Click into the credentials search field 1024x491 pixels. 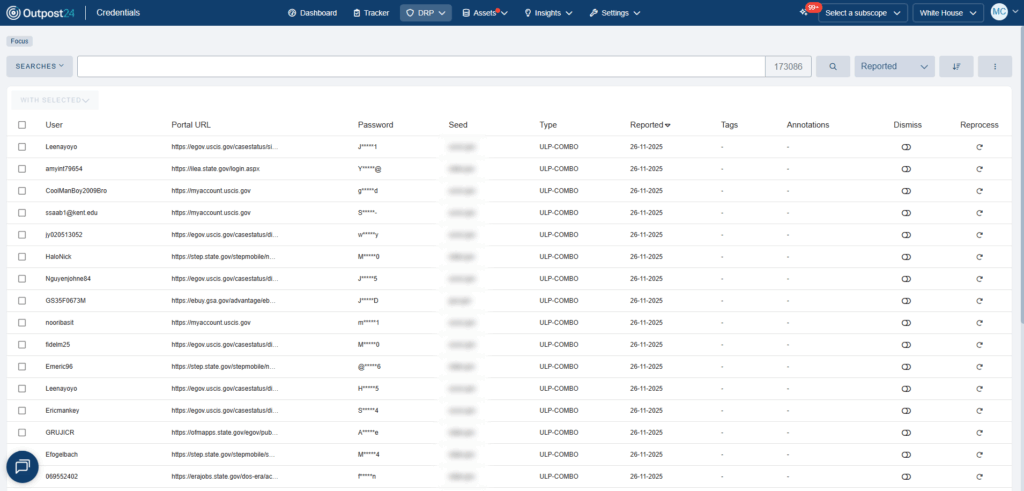click(420, 67)
